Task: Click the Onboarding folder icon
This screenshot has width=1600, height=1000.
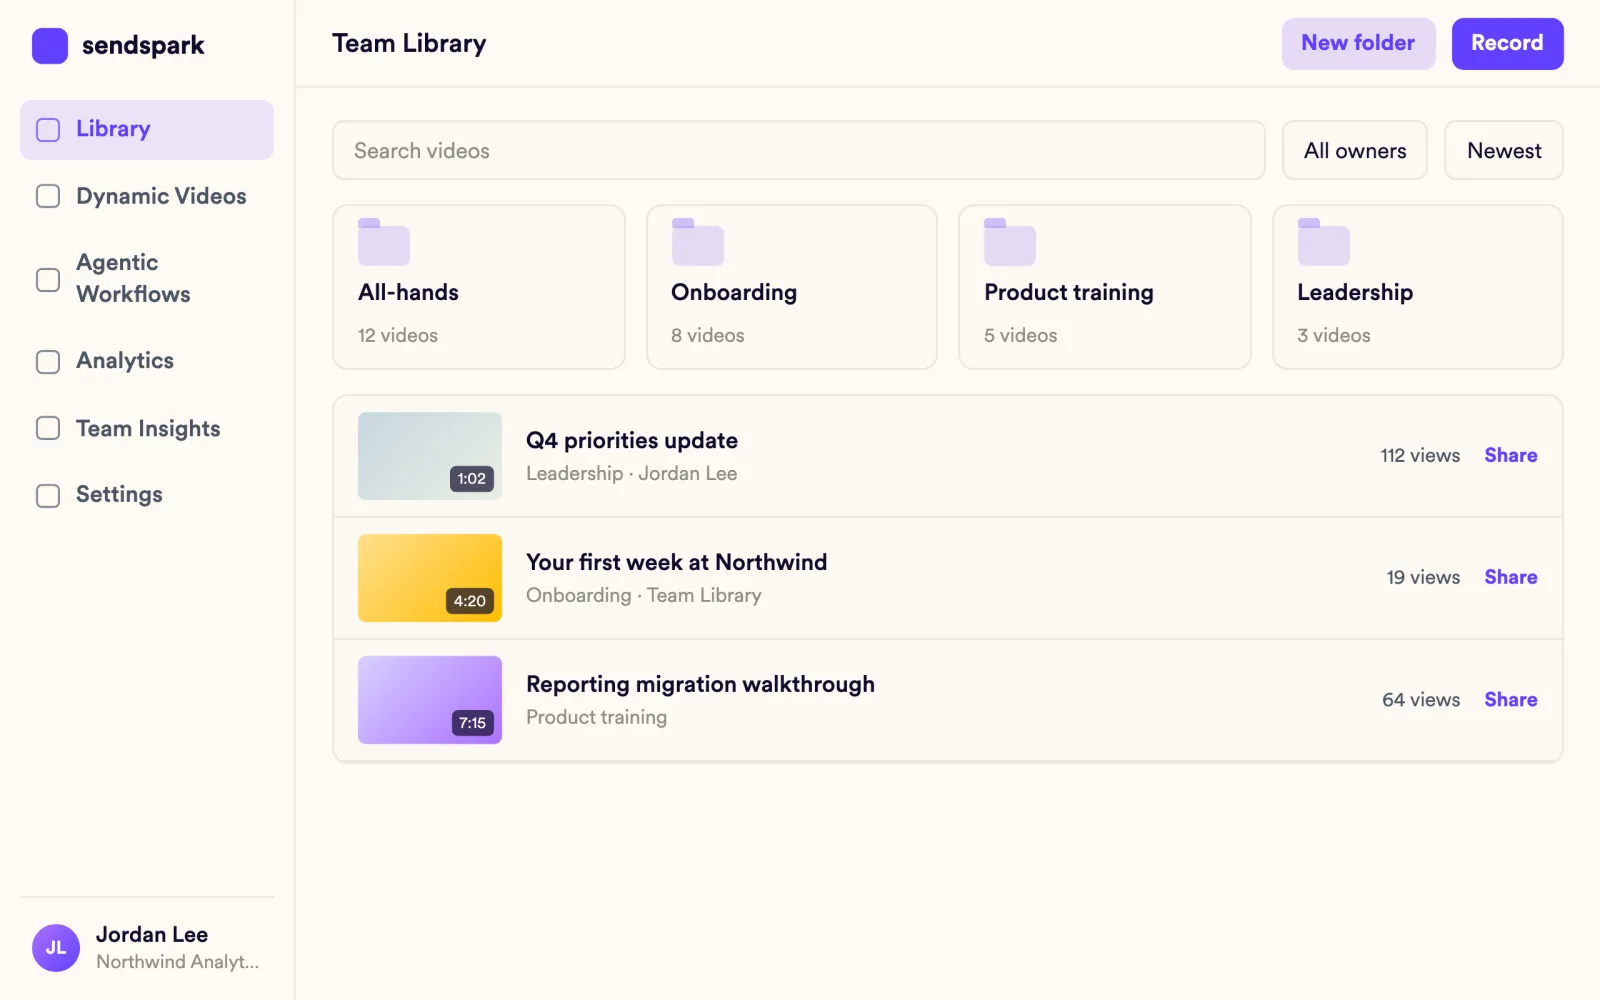Action: [698, 242]
